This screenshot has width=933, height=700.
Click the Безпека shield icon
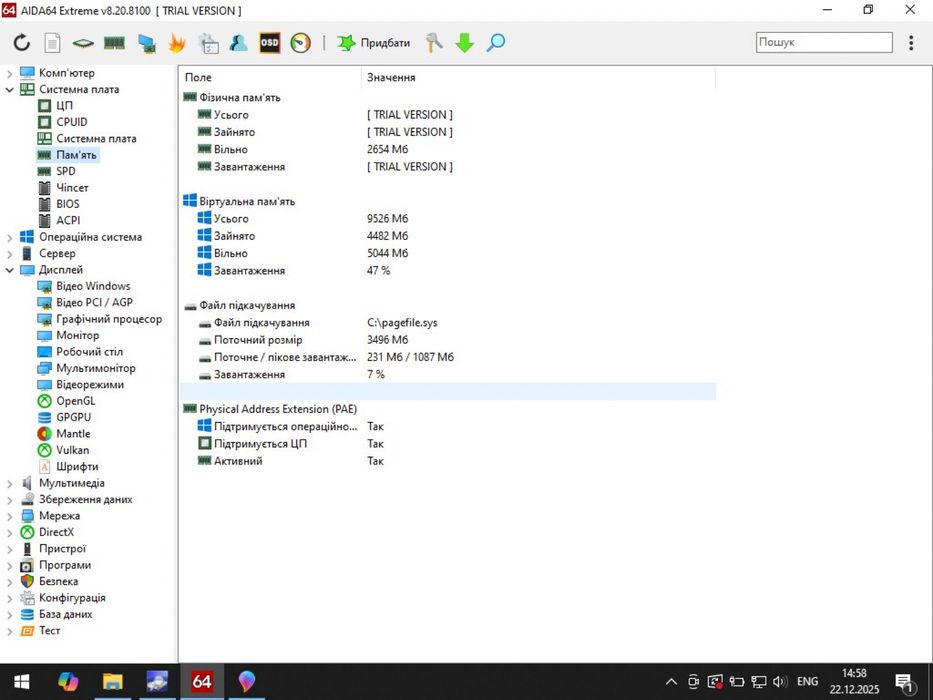tap(27, 582)
